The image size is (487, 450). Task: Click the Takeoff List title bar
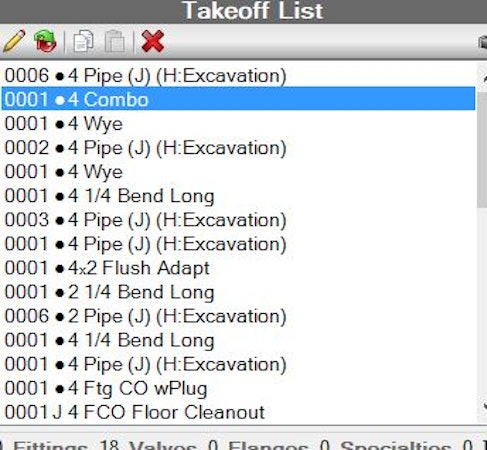click(243, 11)
